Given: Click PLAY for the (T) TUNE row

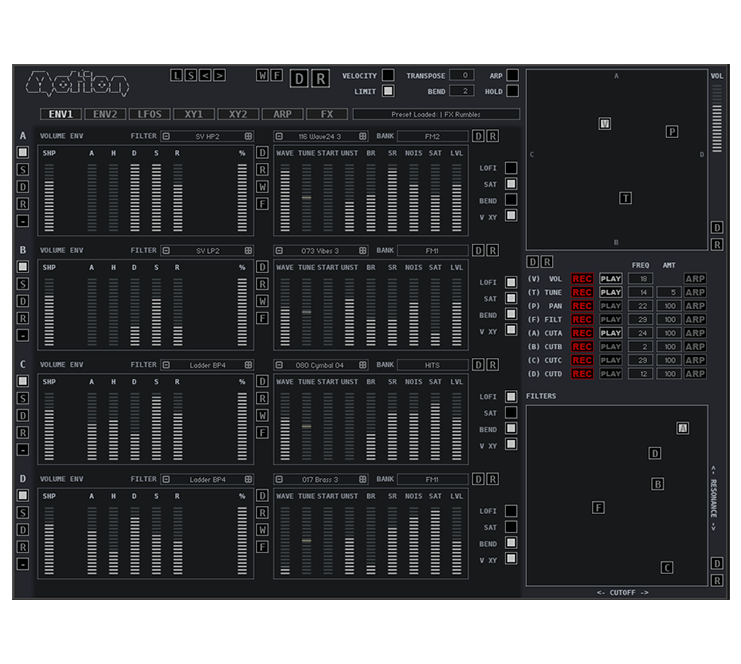Looking at the screenshot, I should tap(611, 292).
